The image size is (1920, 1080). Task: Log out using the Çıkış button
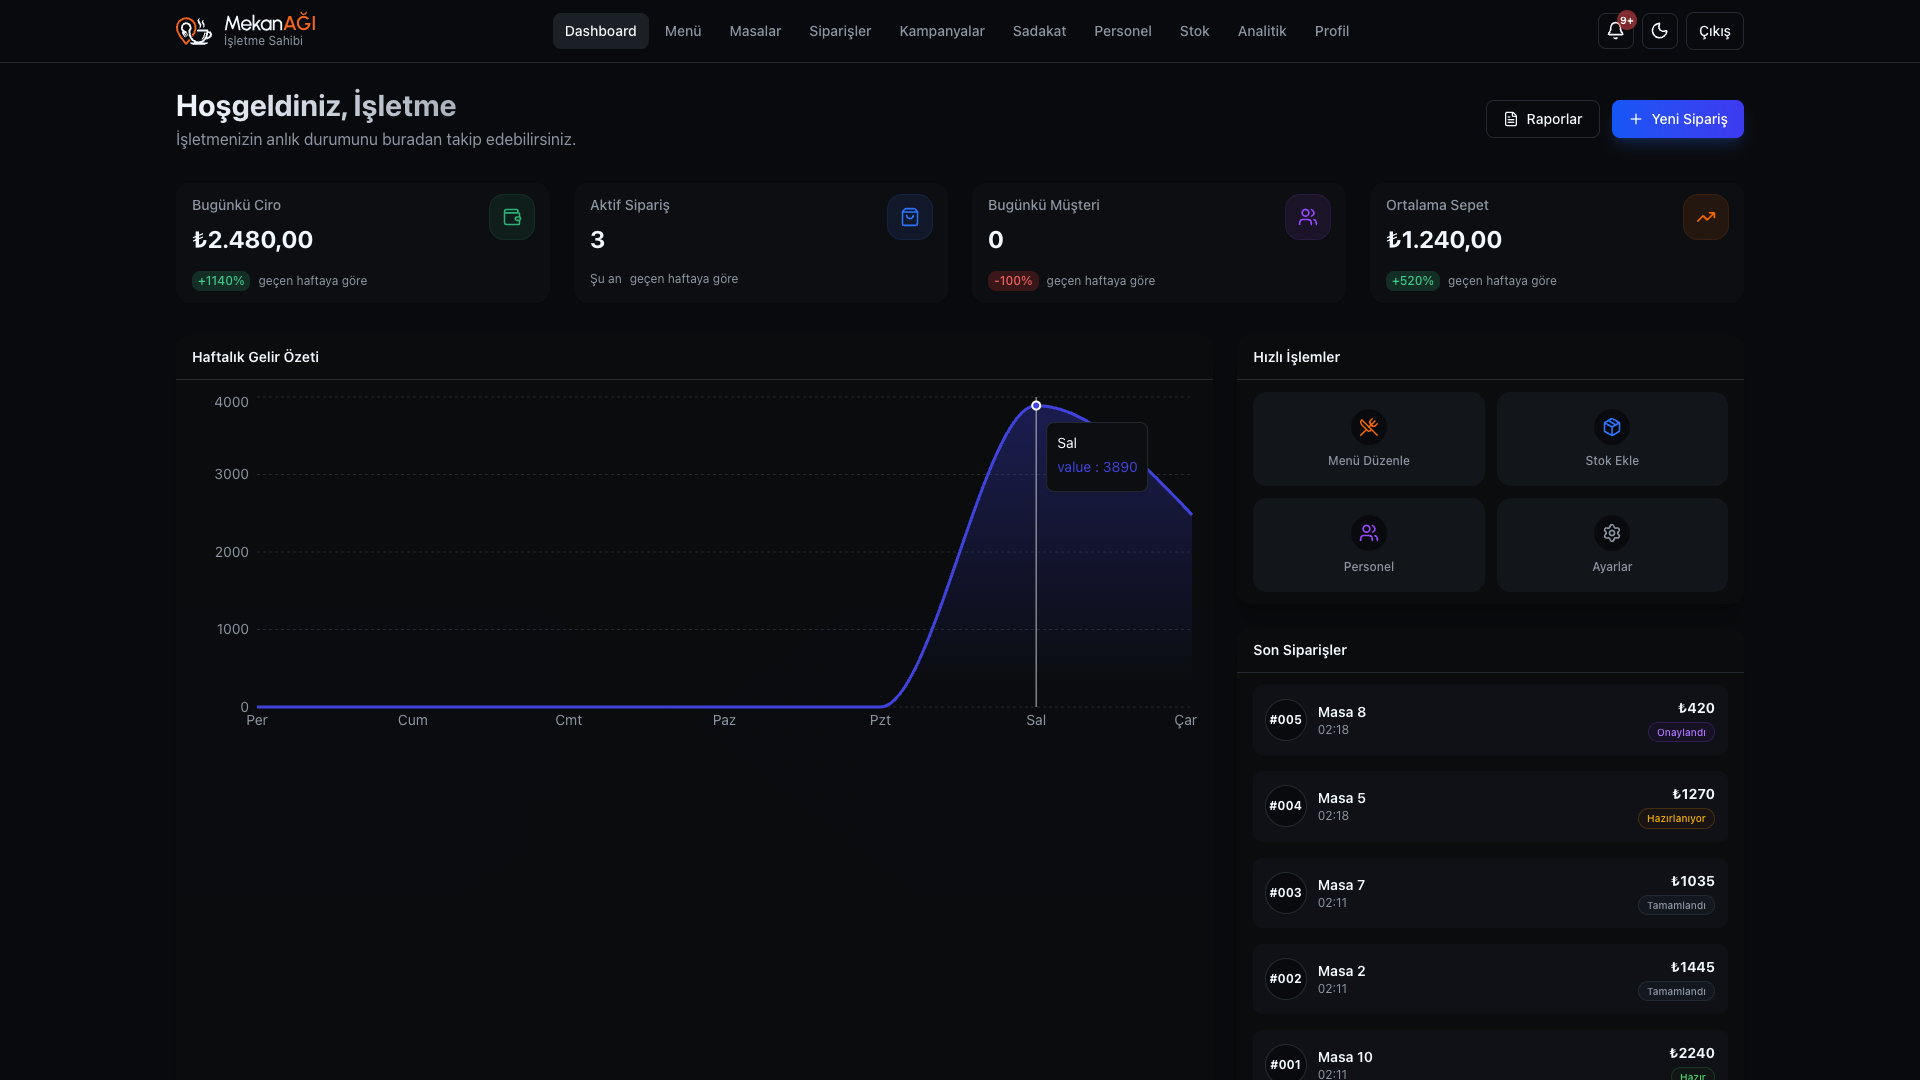[1714, 31]
